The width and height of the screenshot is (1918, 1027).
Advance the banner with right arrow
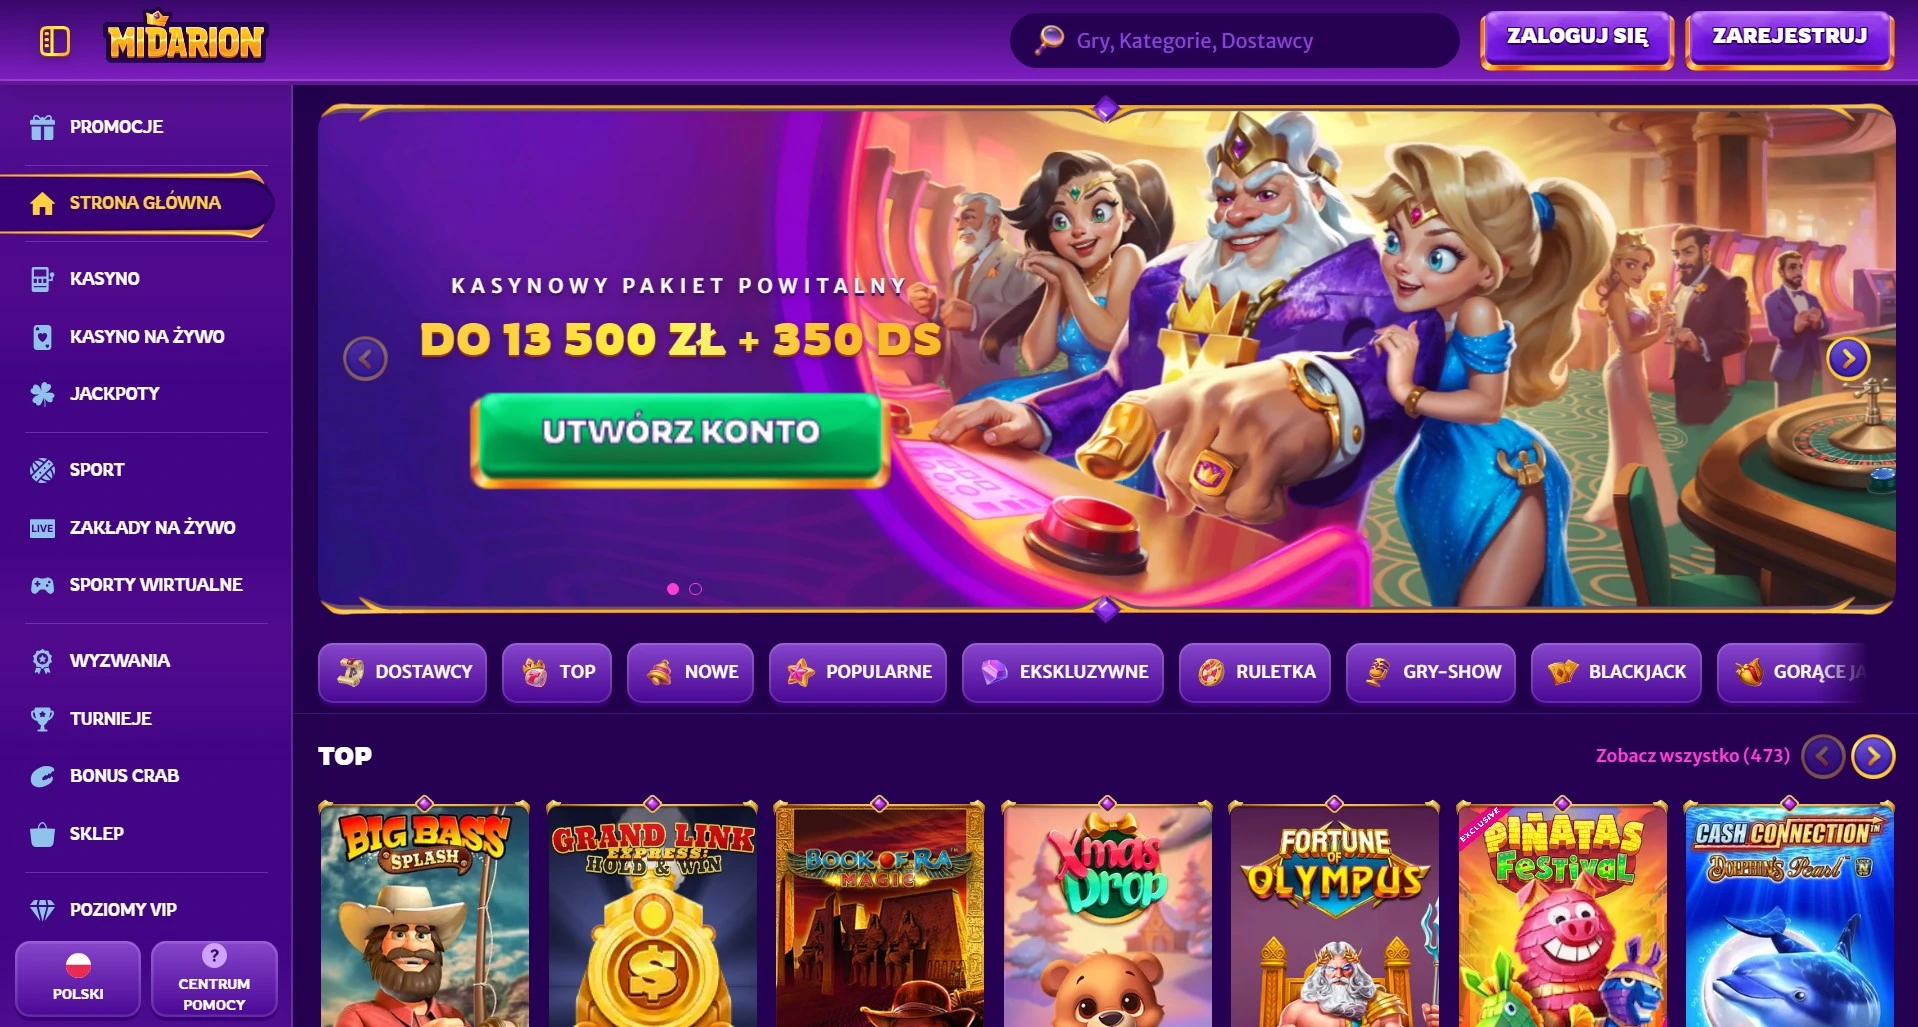[1848, 358]
